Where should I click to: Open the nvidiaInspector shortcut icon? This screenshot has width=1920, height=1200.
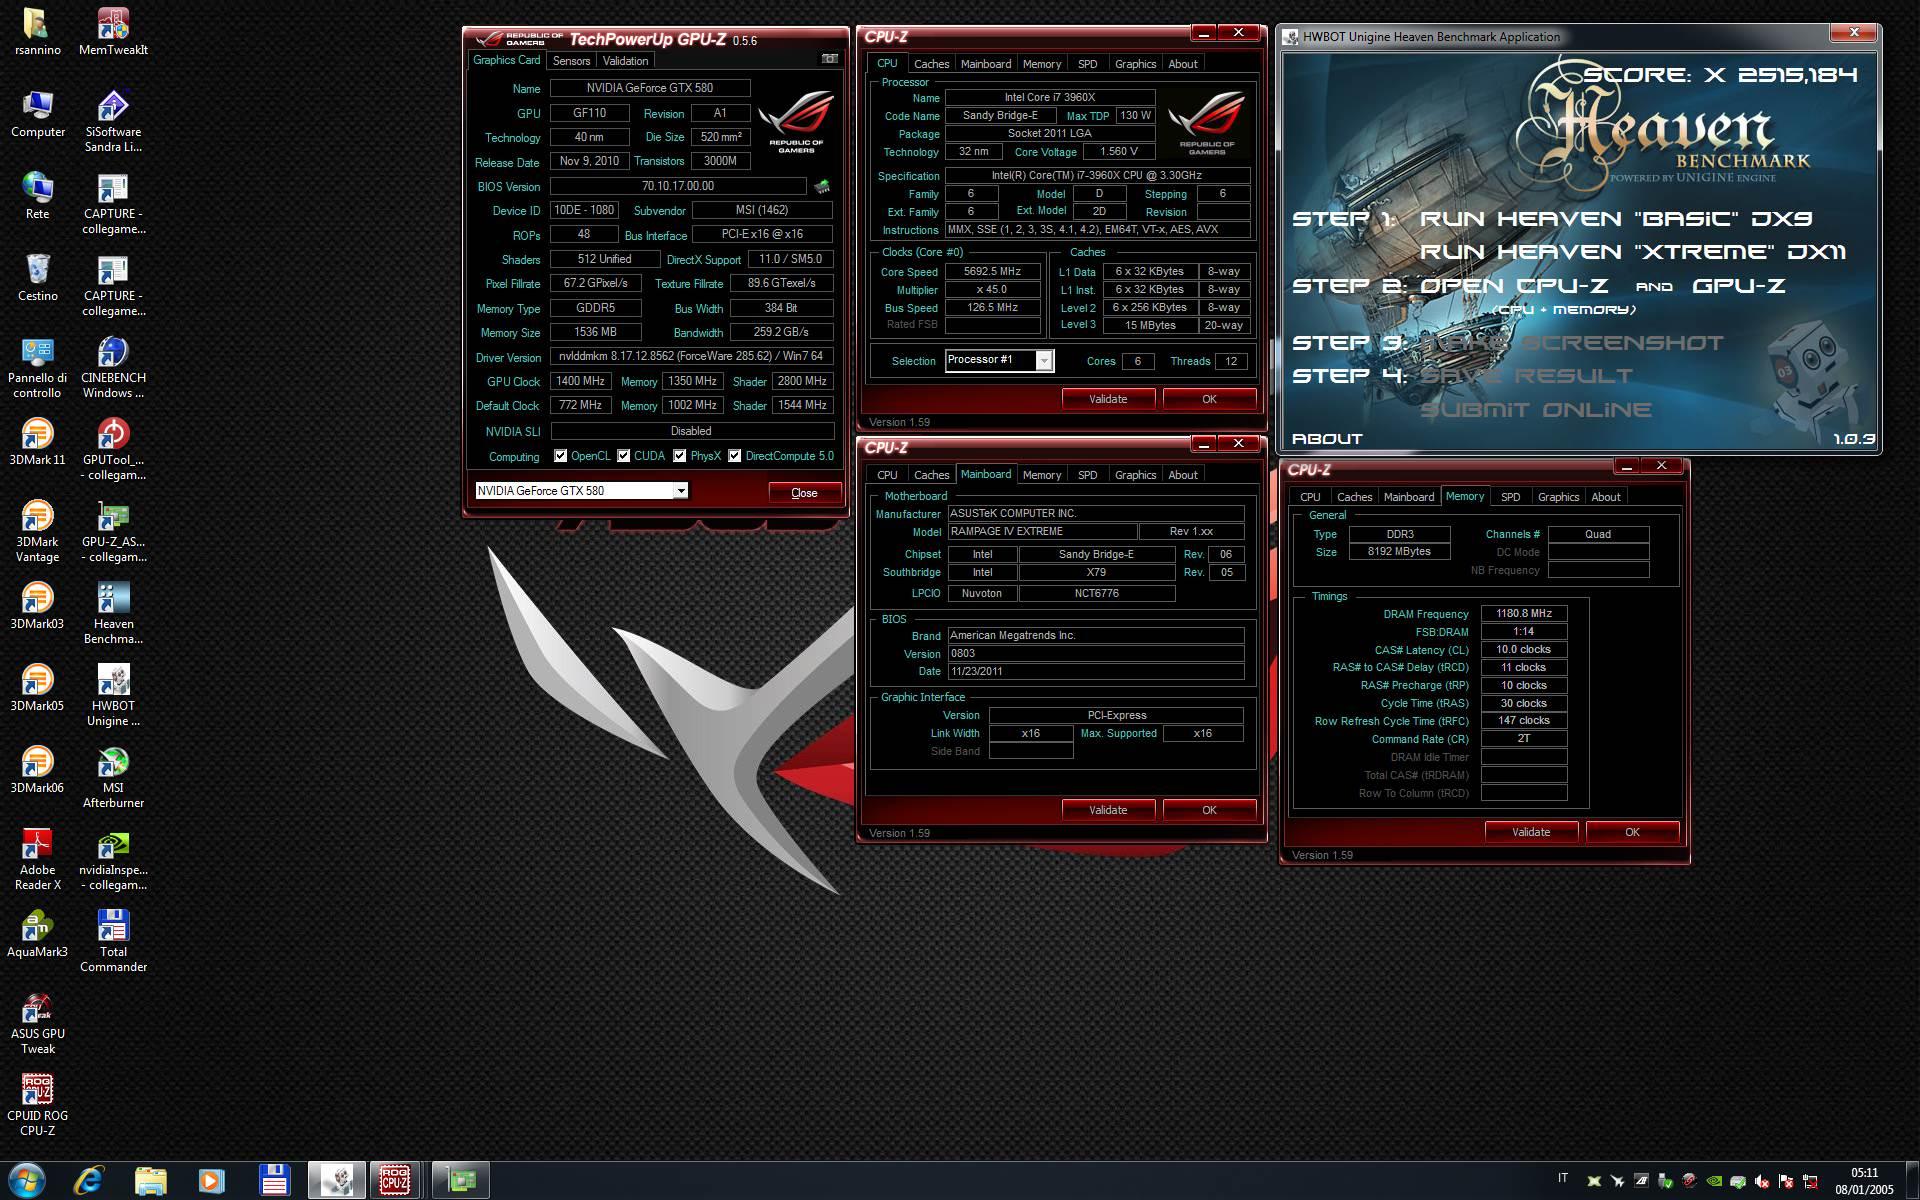point(113,859)
